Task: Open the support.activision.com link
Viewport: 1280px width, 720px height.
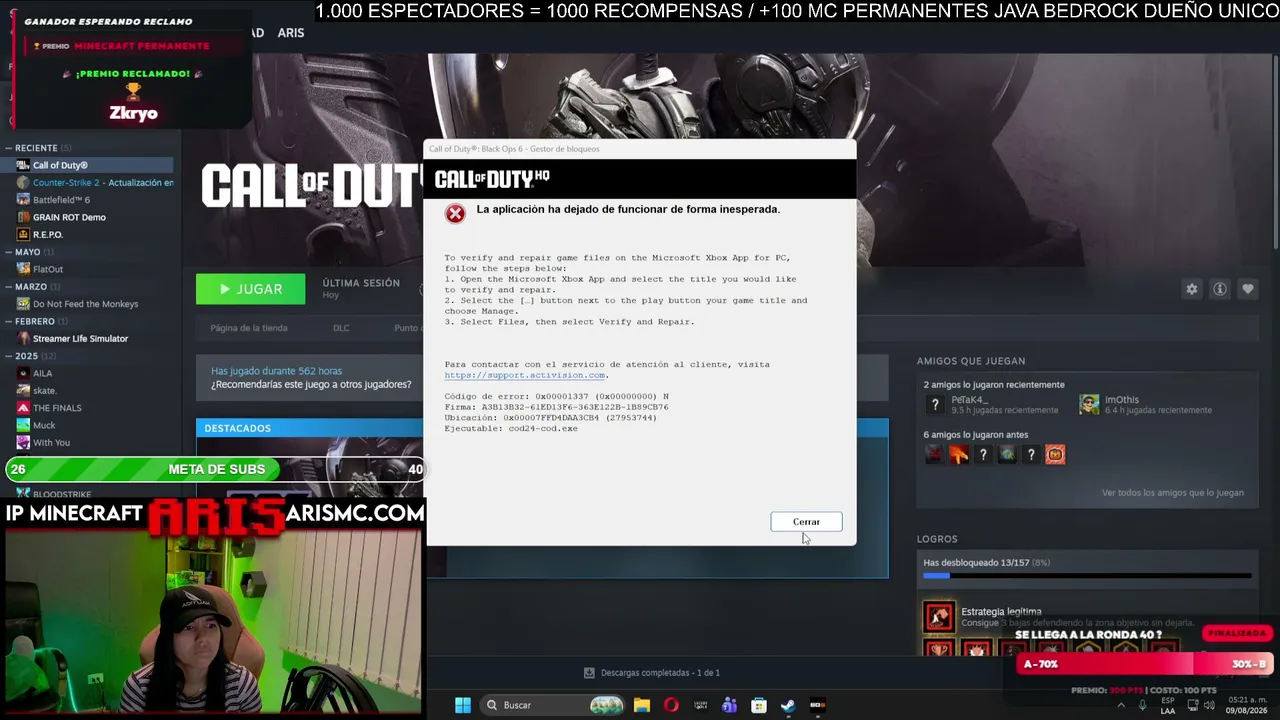Action: 525,375
